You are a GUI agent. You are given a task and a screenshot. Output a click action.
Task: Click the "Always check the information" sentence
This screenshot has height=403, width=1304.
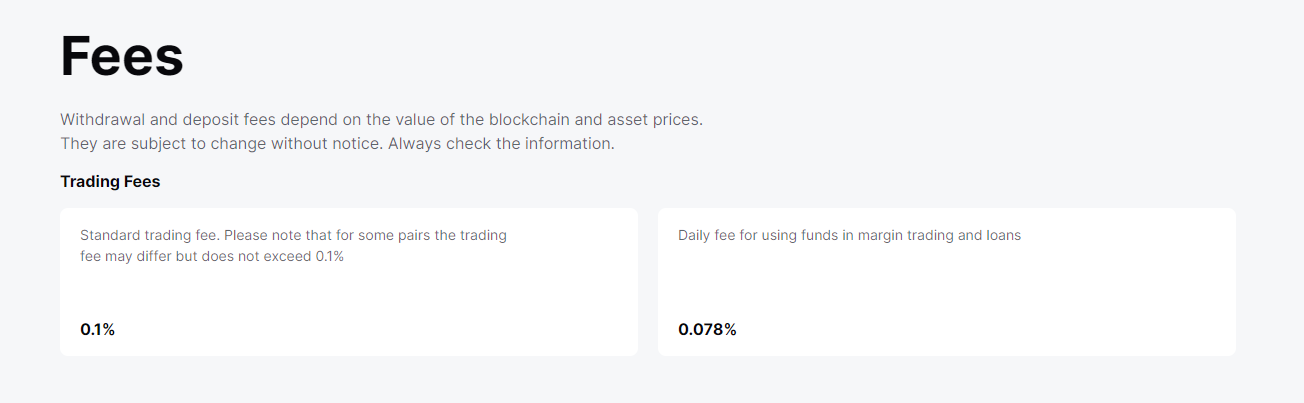tap(501, 144)
